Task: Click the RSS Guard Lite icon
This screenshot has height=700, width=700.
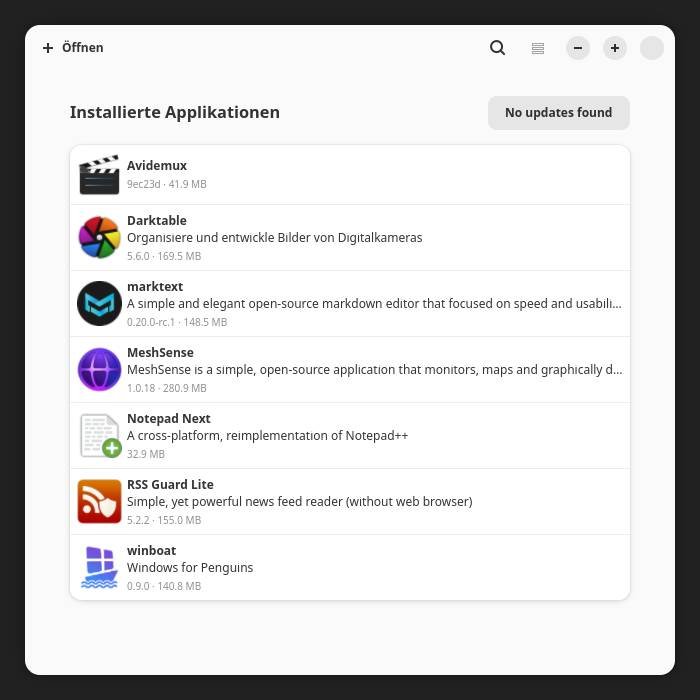Action: [x=99, y=501]
